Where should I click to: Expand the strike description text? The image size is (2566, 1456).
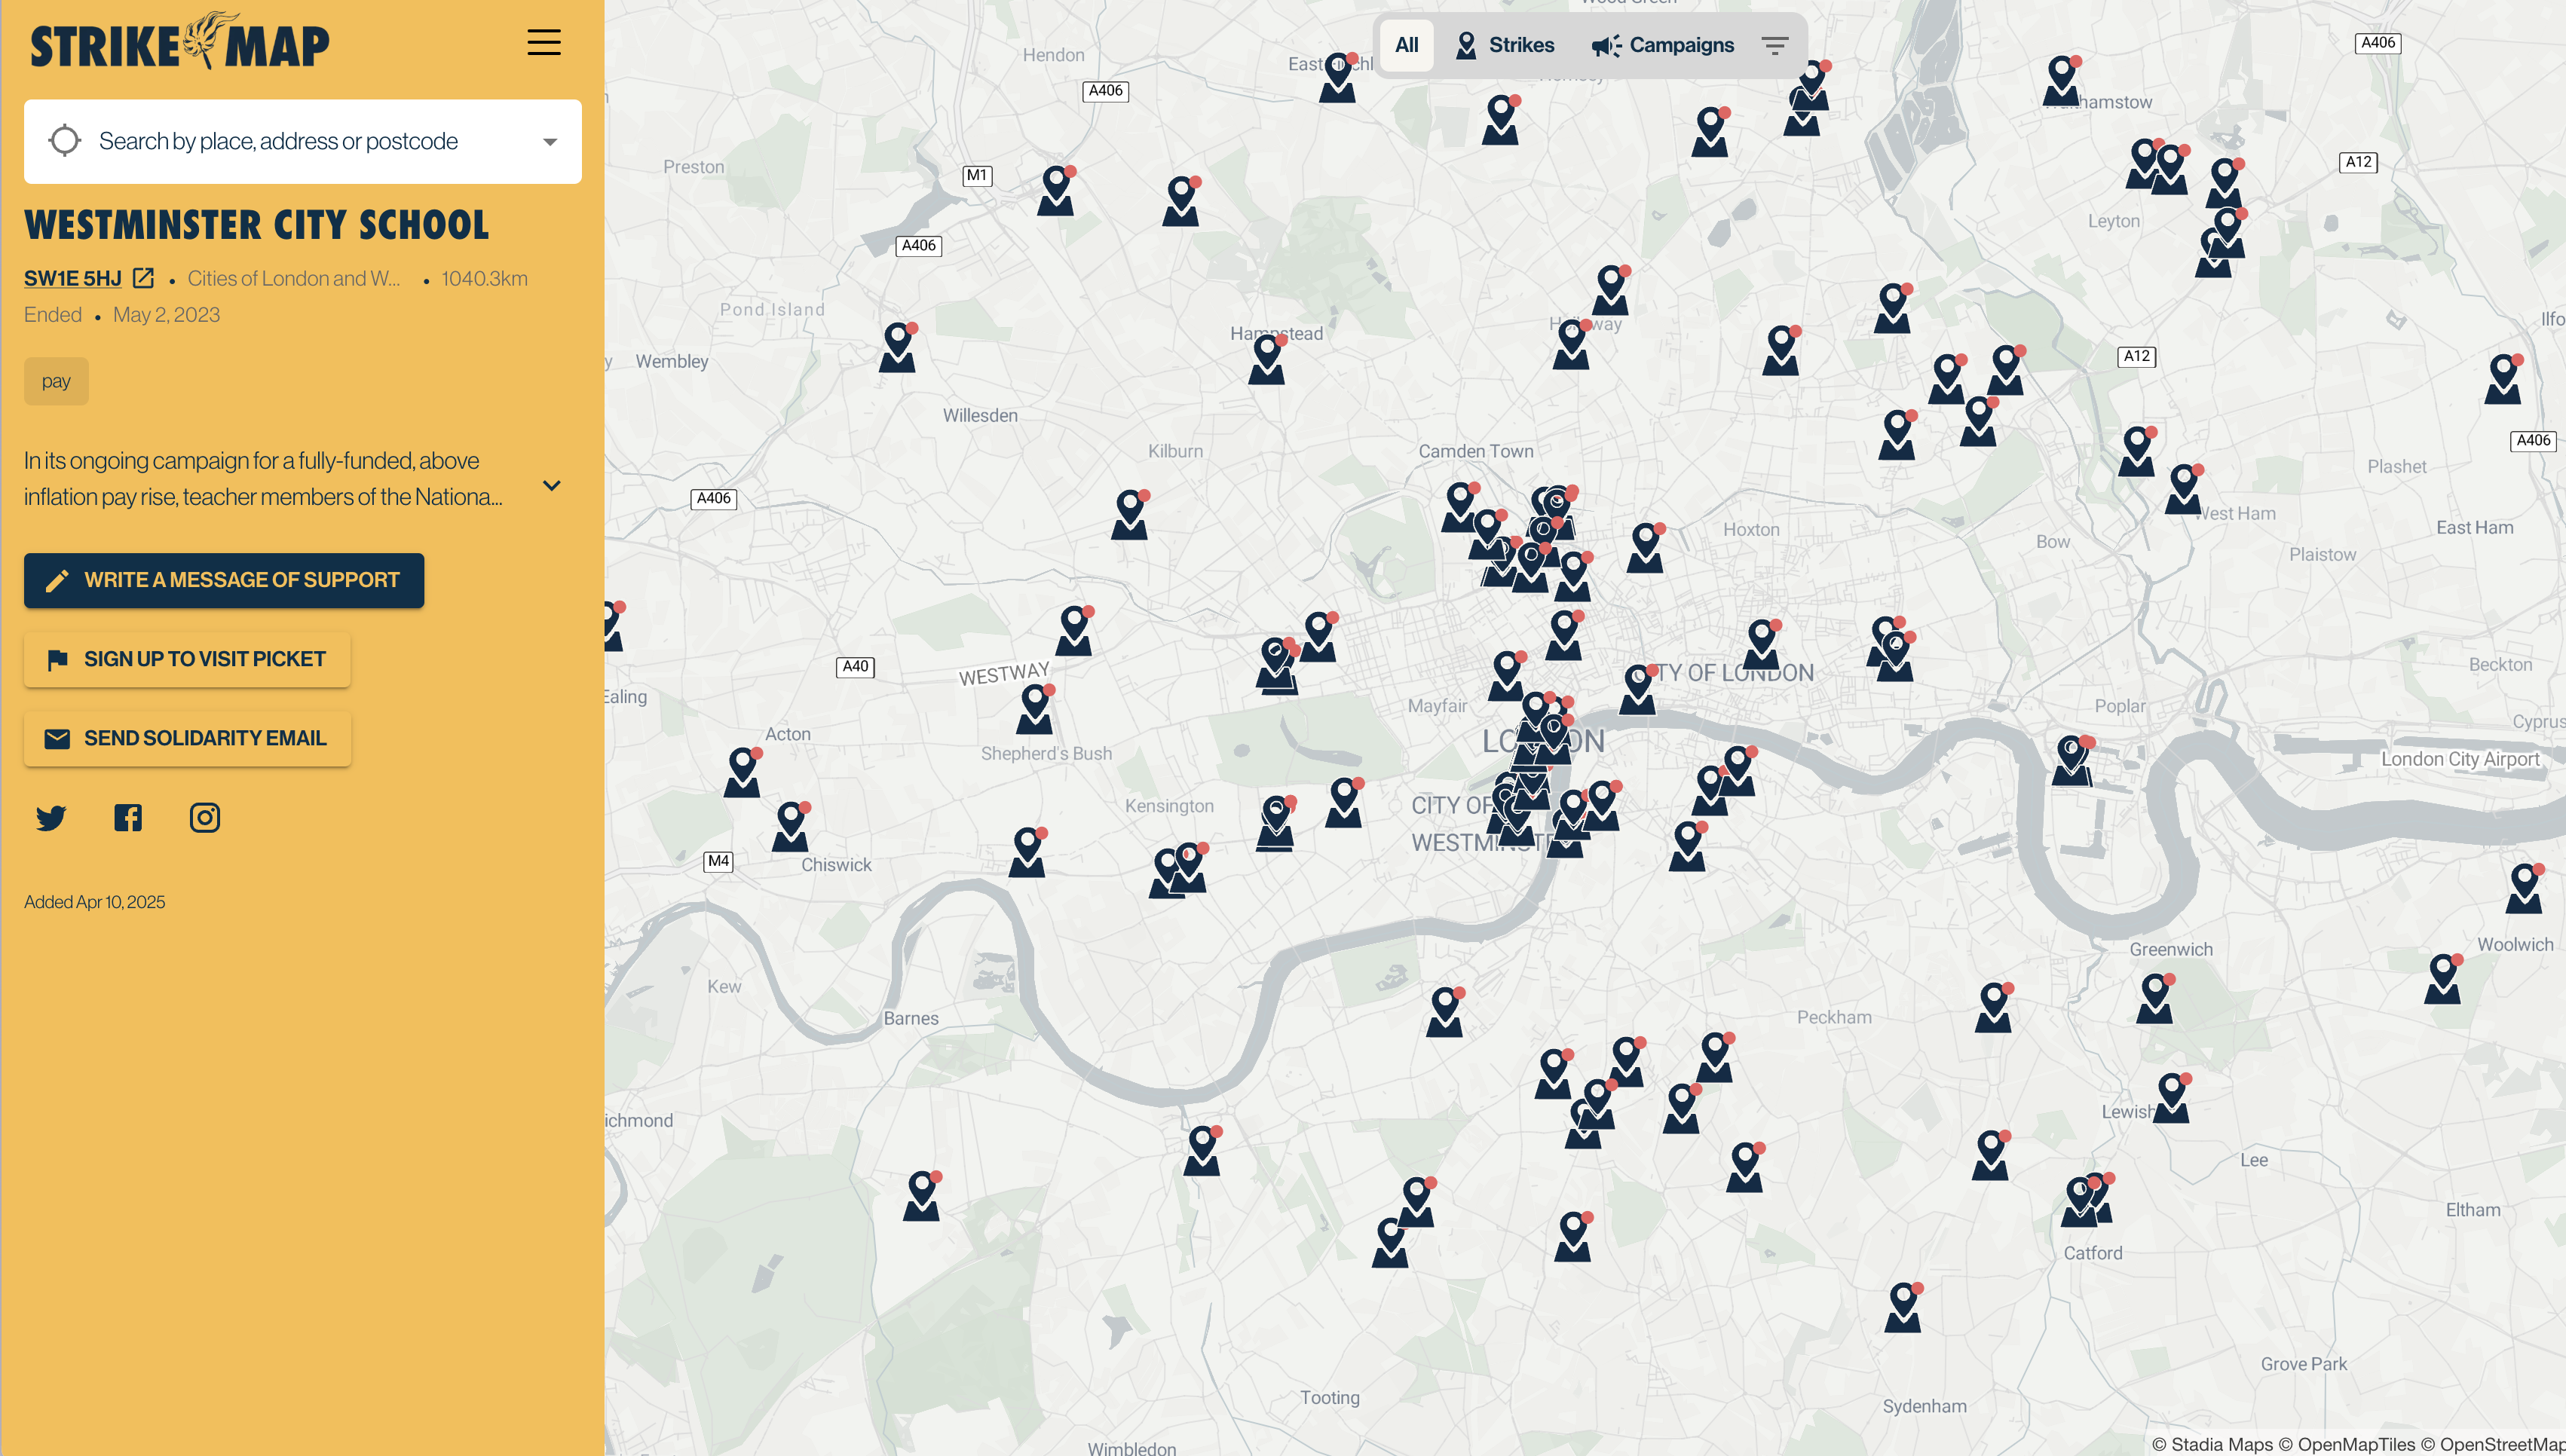(551, 485)
